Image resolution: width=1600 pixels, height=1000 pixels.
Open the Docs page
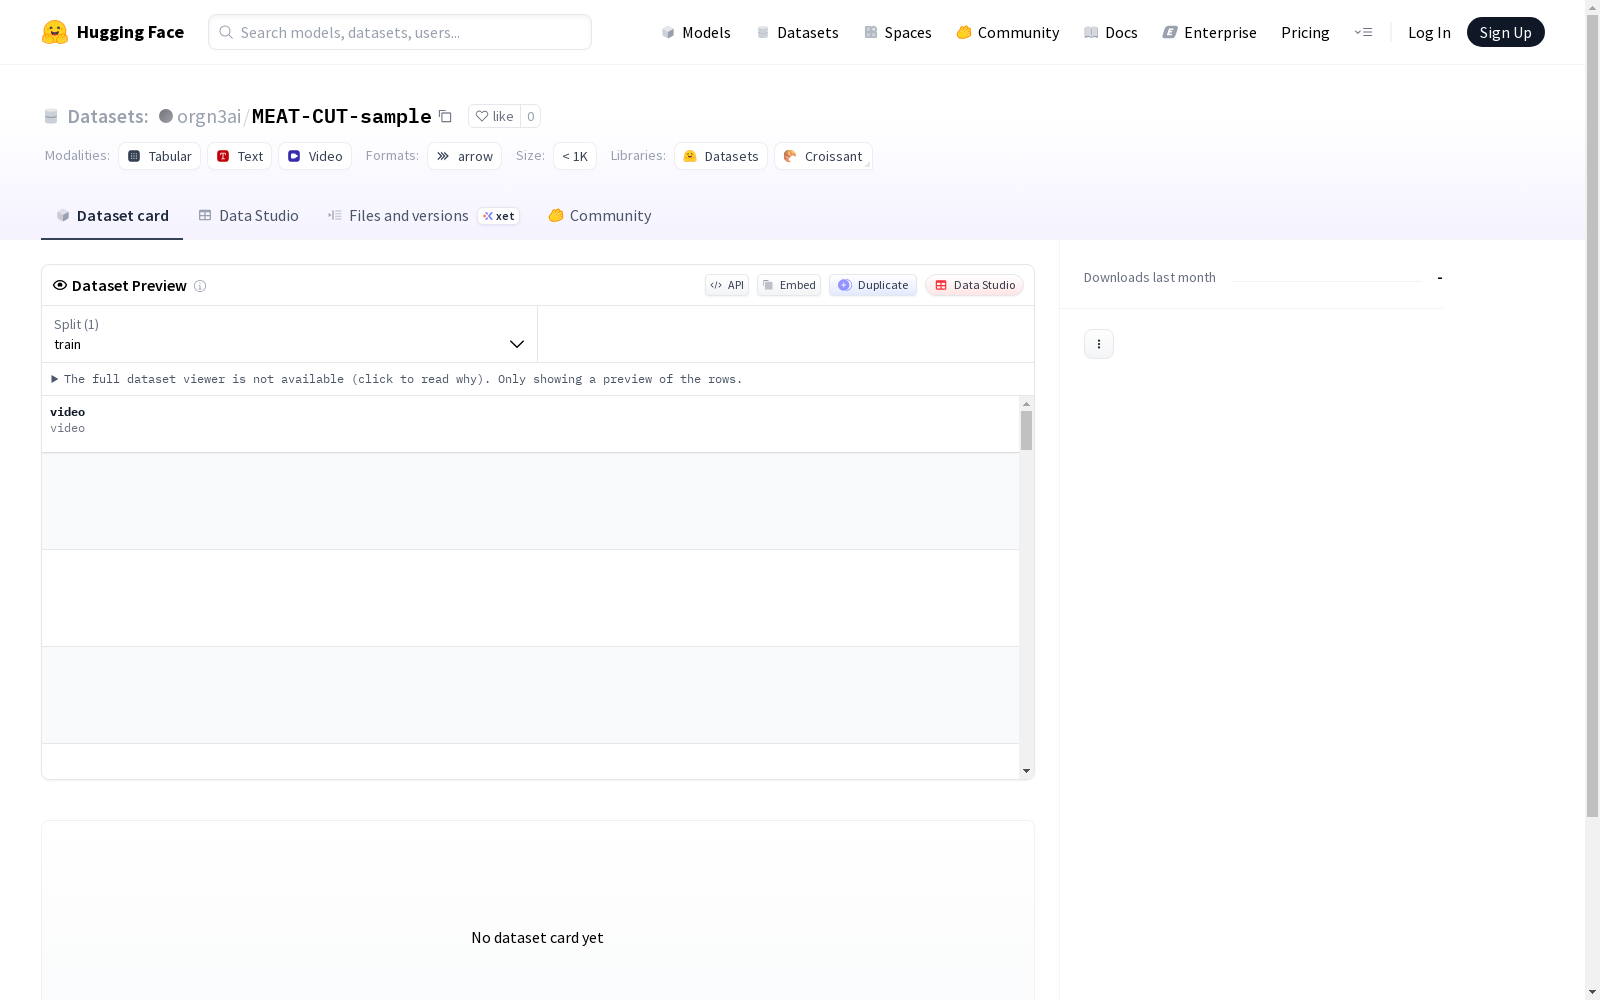[x=1110, y=32]
